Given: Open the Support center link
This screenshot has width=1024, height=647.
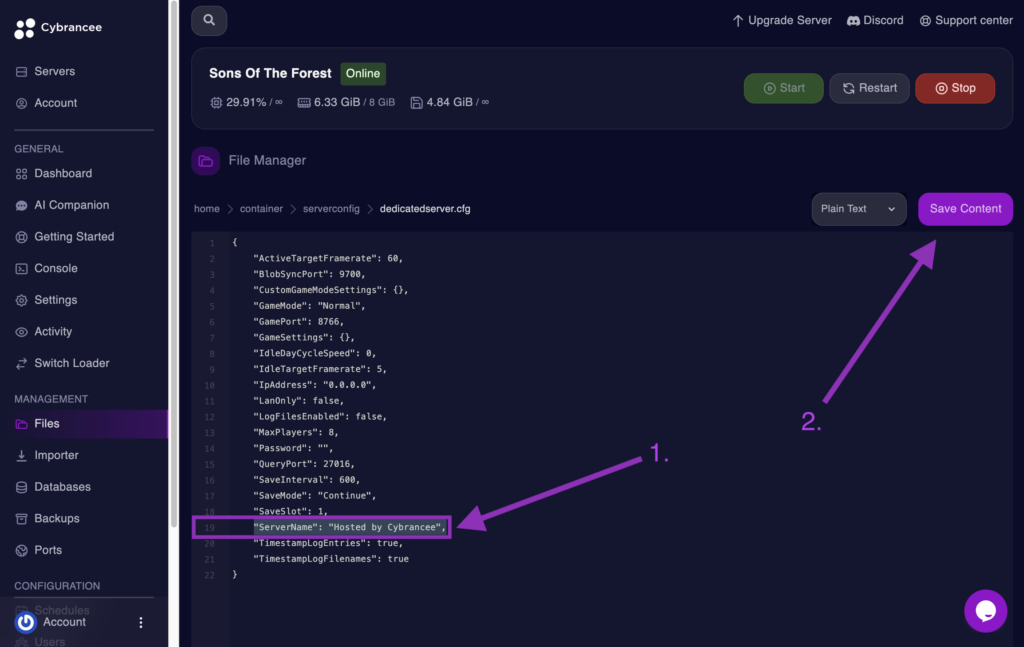Looking at the screenshot, I should pos(966,21).
